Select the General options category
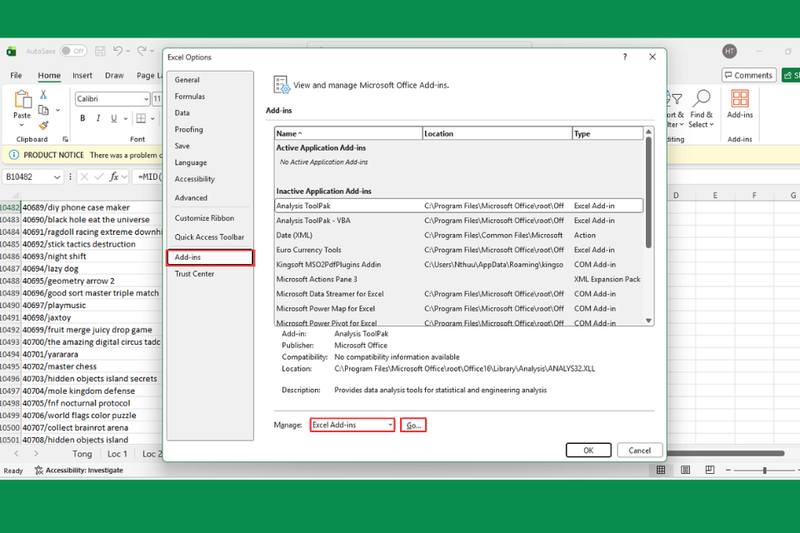 (210, 80)
